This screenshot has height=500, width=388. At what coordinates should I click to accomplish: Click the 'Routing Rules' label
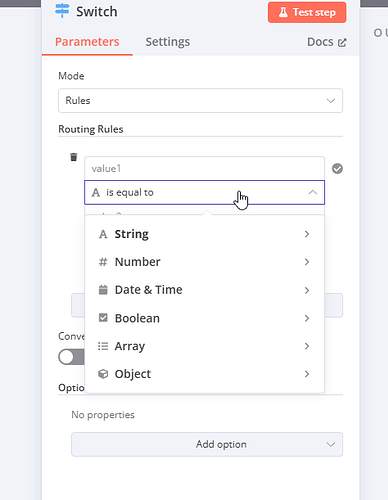pos(91,129)
